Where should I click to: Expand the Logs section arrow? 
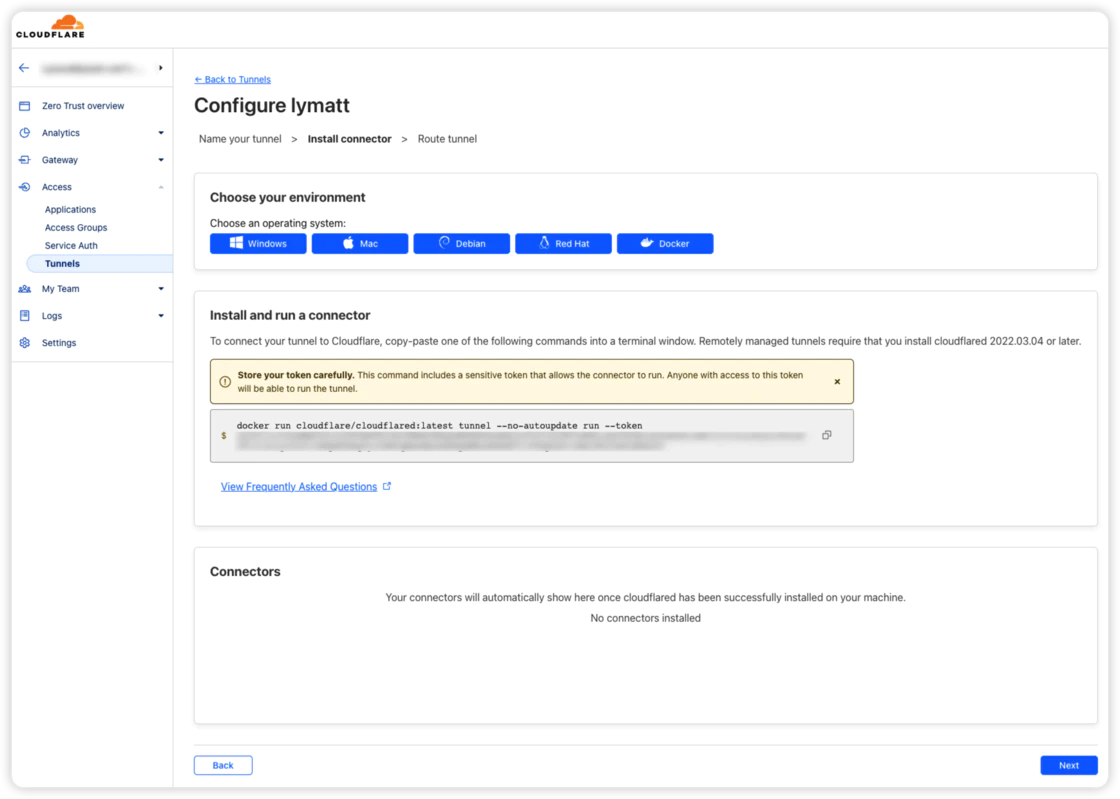click(161, 316)
